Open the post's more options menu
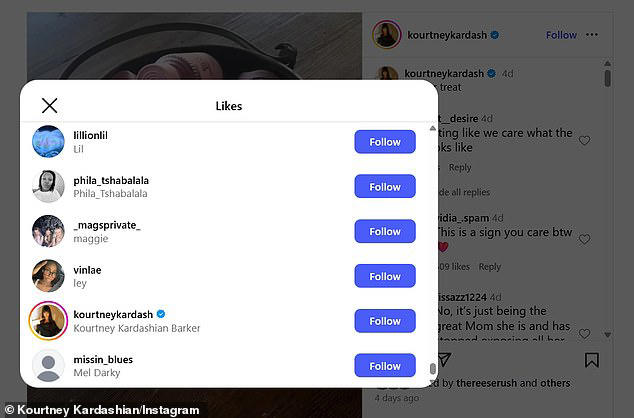The image size is (634, 418). [592, 35]
